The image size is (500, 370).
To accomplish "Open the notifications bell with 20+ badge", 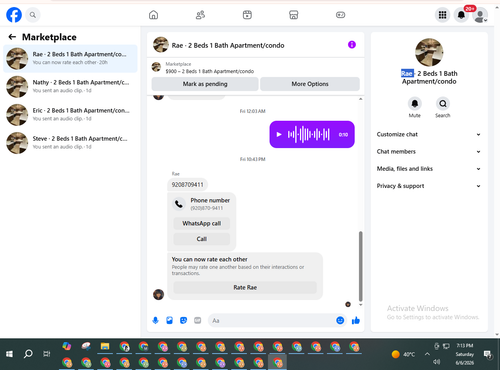I will (x=461, y=15).
